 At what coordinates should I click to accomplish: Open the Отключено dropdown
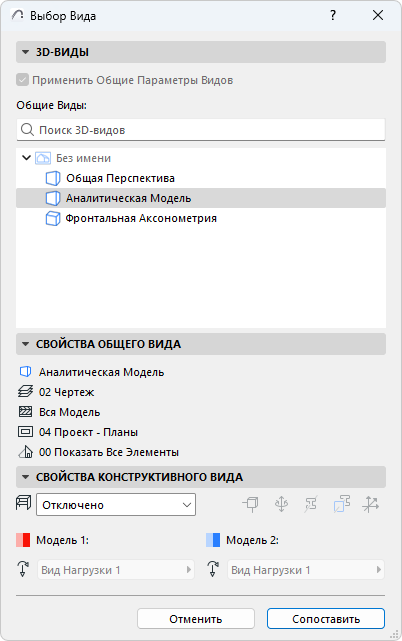coord(116,505)
